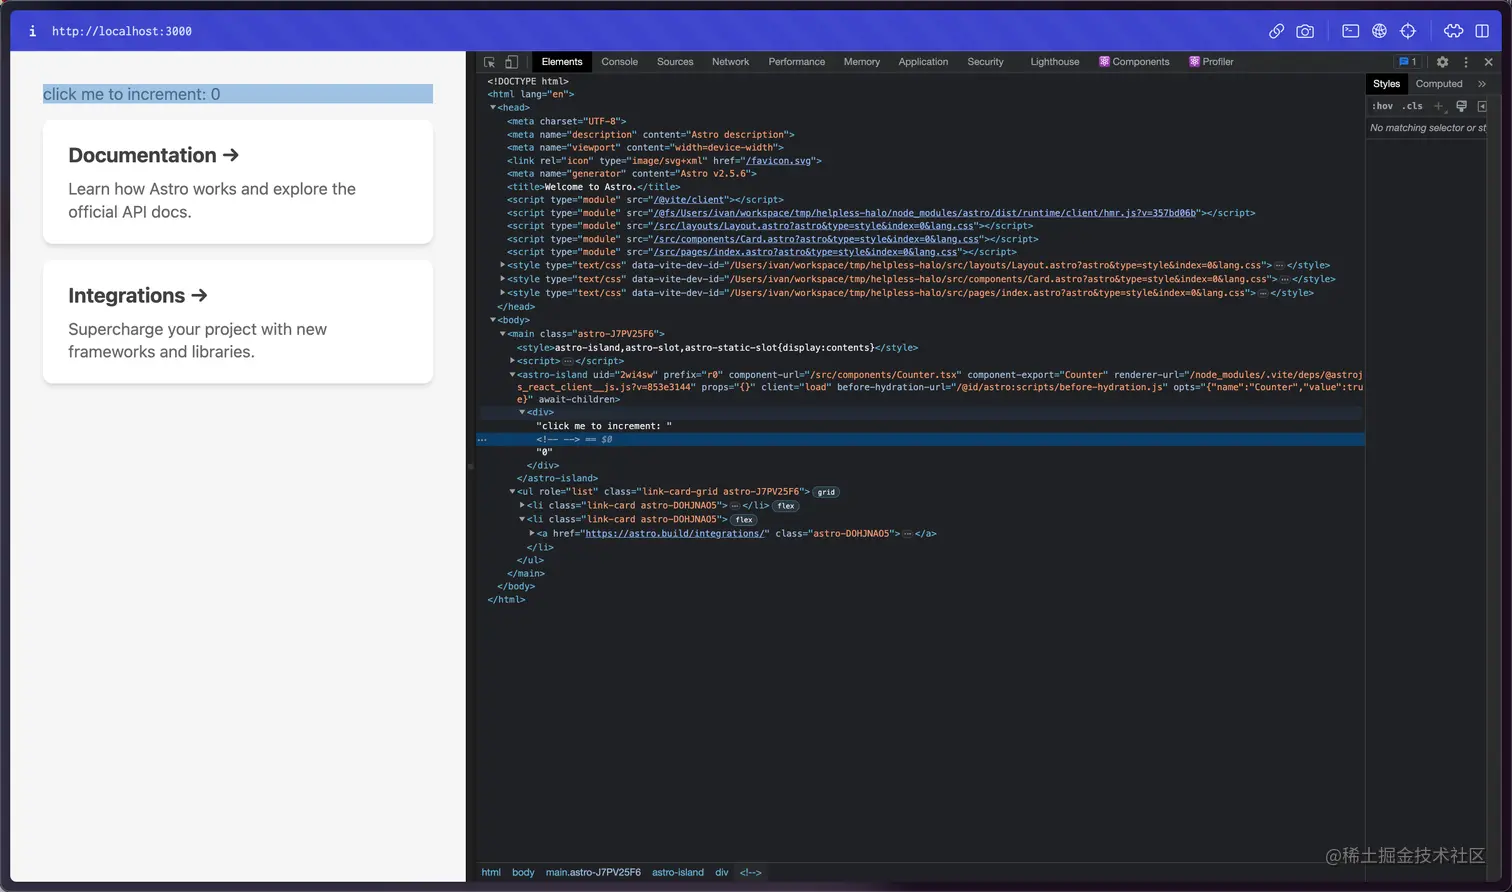
Task: Collapse the ul link-card-grid node
Action: pyautogui.click(x=512, y=492)
